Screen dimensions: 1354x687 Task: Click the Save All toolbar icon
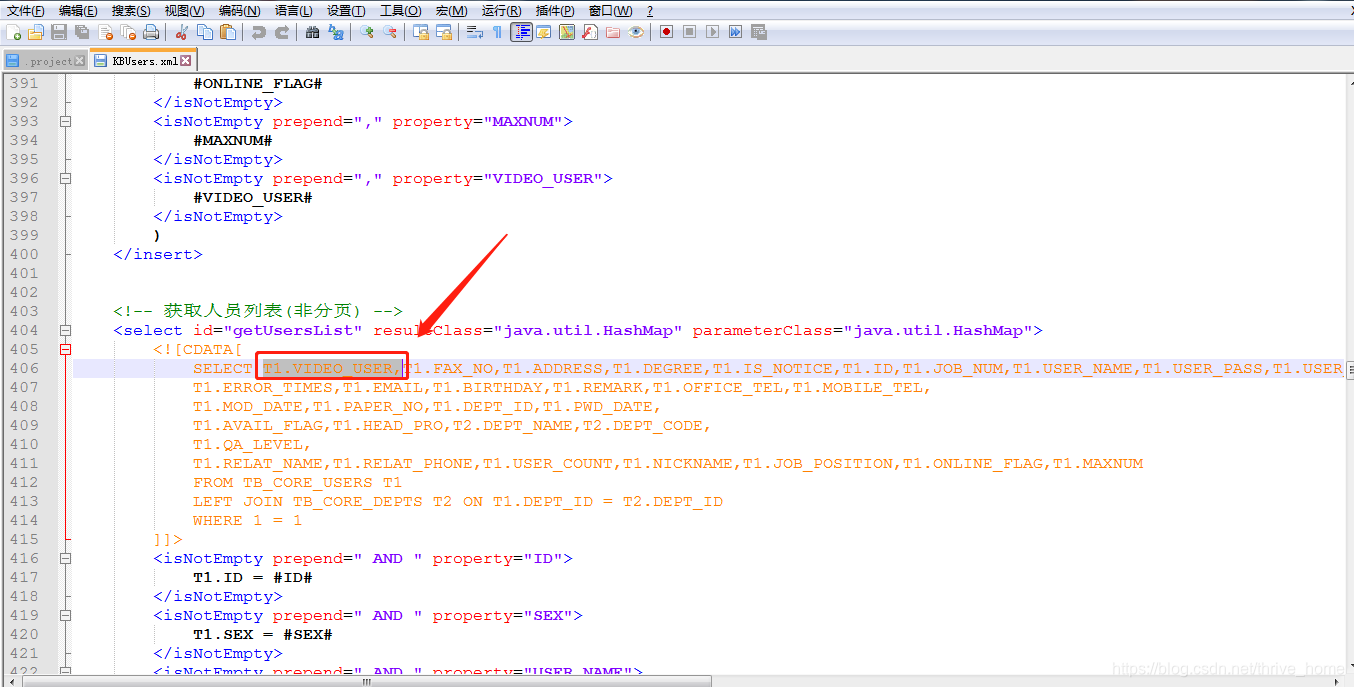[x=82, y=32]
